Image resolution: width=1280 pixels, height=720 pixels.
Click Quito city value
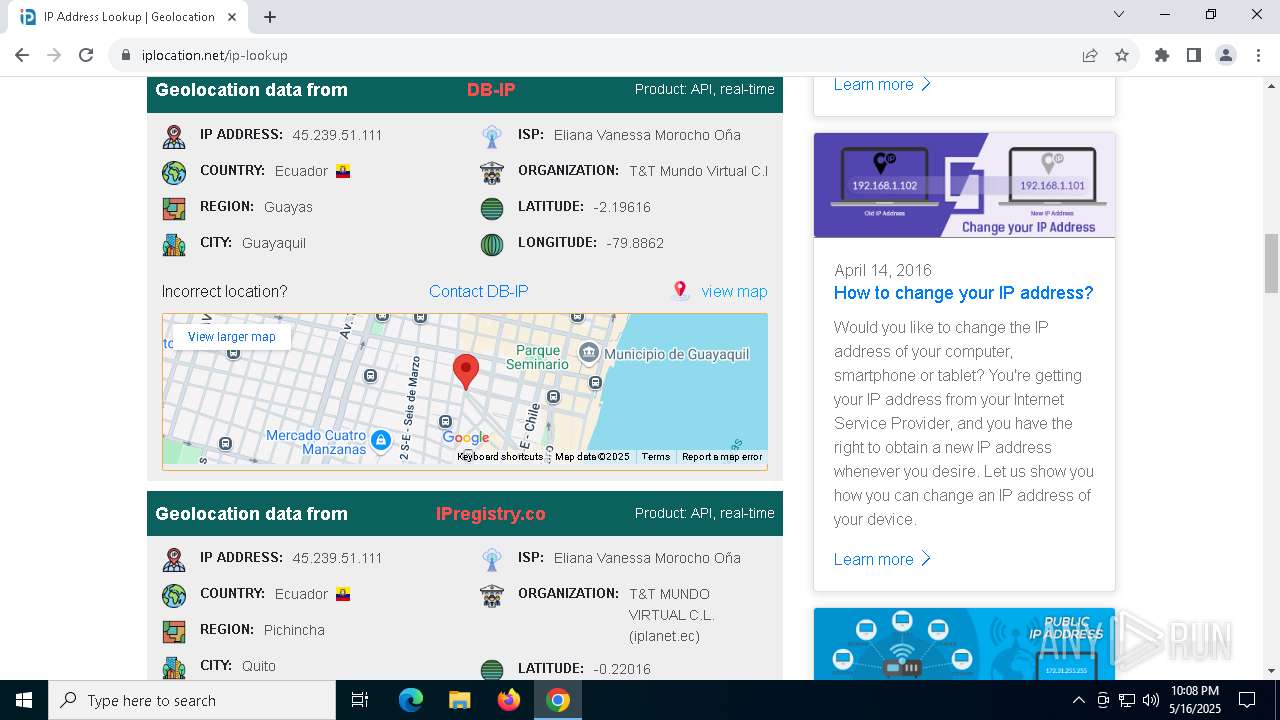pos(259,666)
